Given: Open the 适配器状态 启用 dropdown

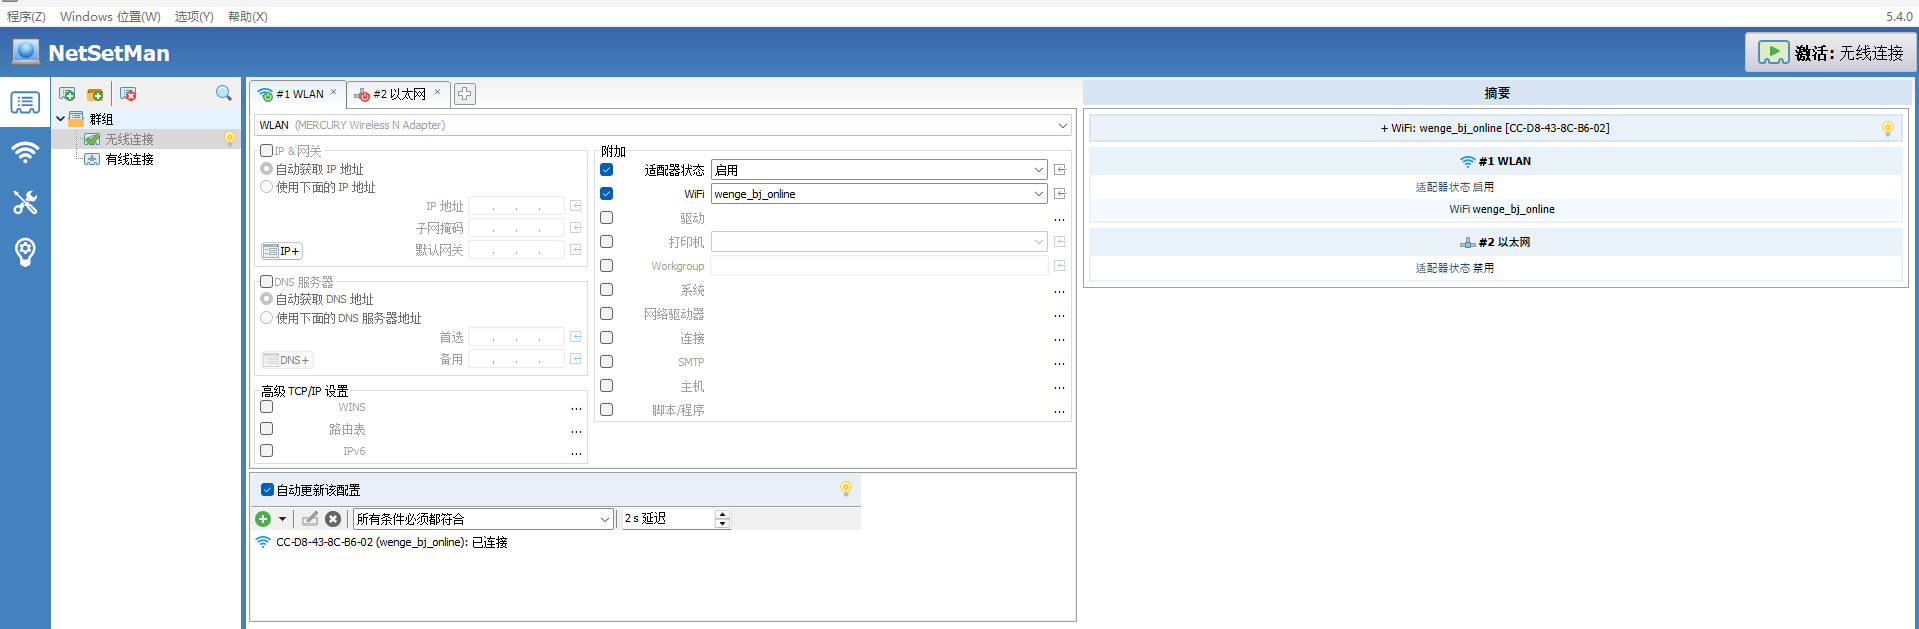Looking at the screenshot, I should (x=879, y=170).
